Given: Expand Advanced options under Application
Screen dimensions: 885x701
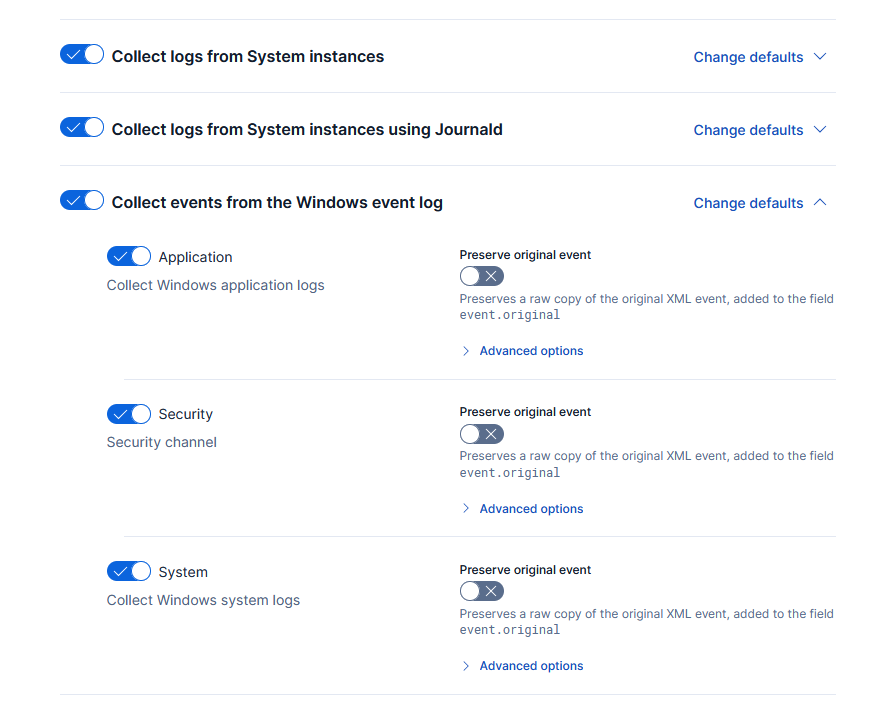Looking at the screenshot, I should coord(531,351).
